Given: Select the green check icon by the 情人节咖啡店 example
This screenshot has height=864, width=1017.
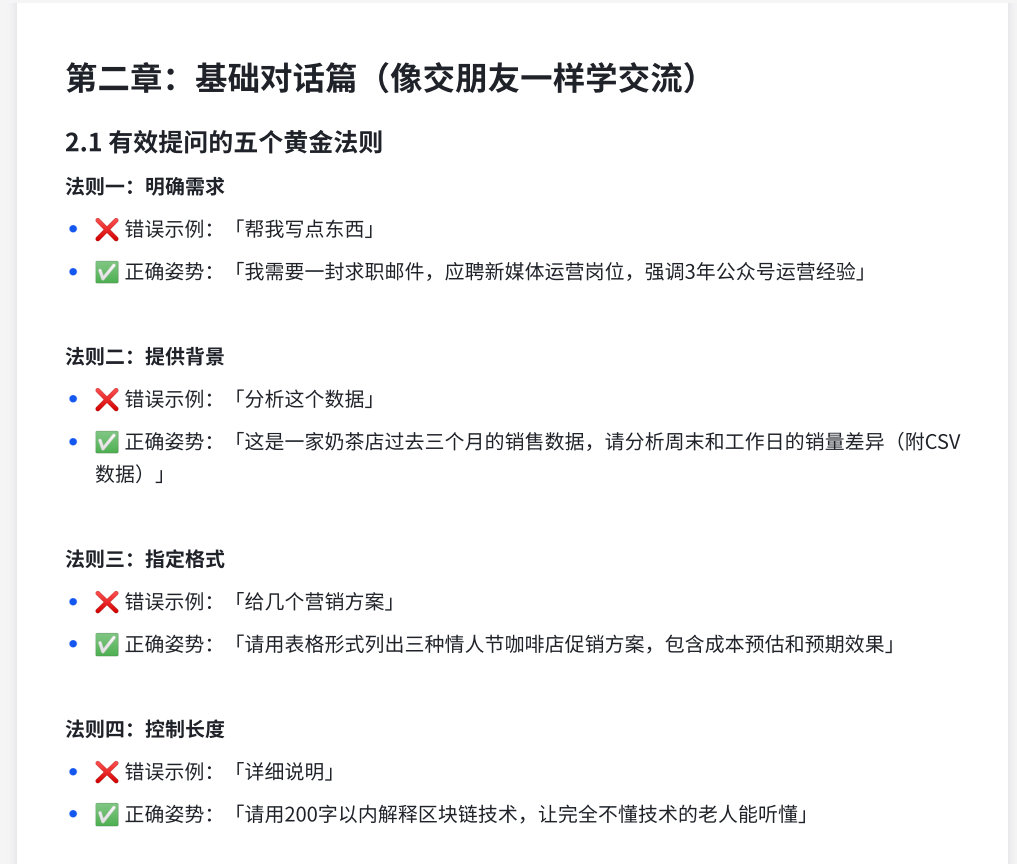Looking at the screenshot, I should [107, 644].
